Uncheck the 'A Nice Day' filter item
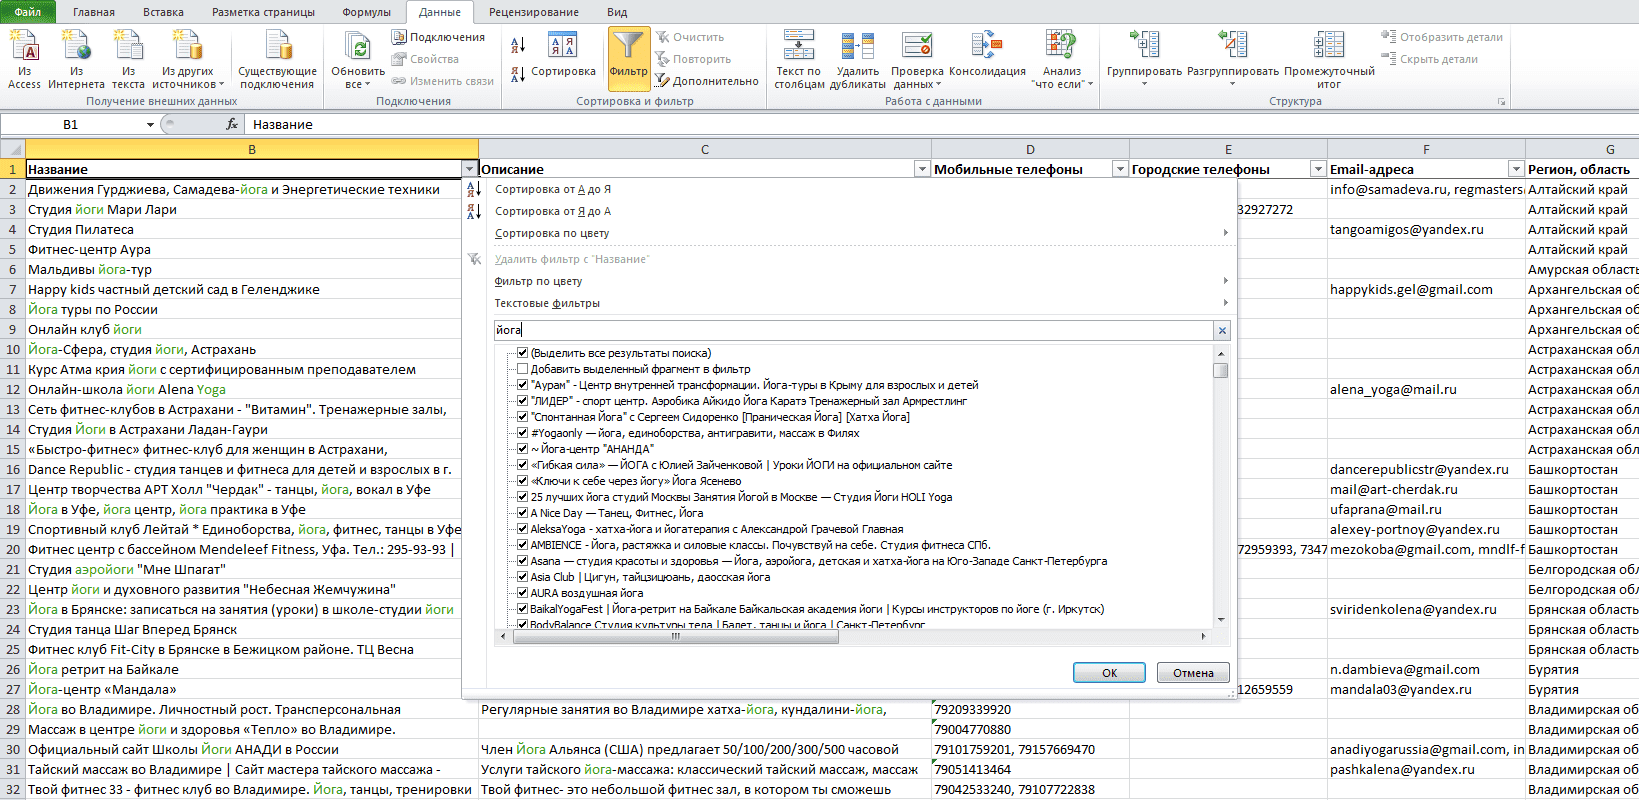Viewport: 1639px width, 800px height. point(522,513)
